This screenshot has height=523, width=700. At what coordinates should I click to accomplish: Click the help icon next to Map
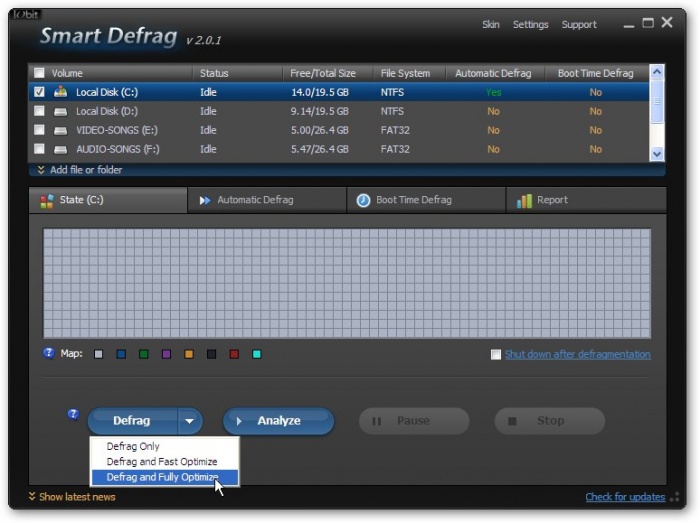point(48,353)
